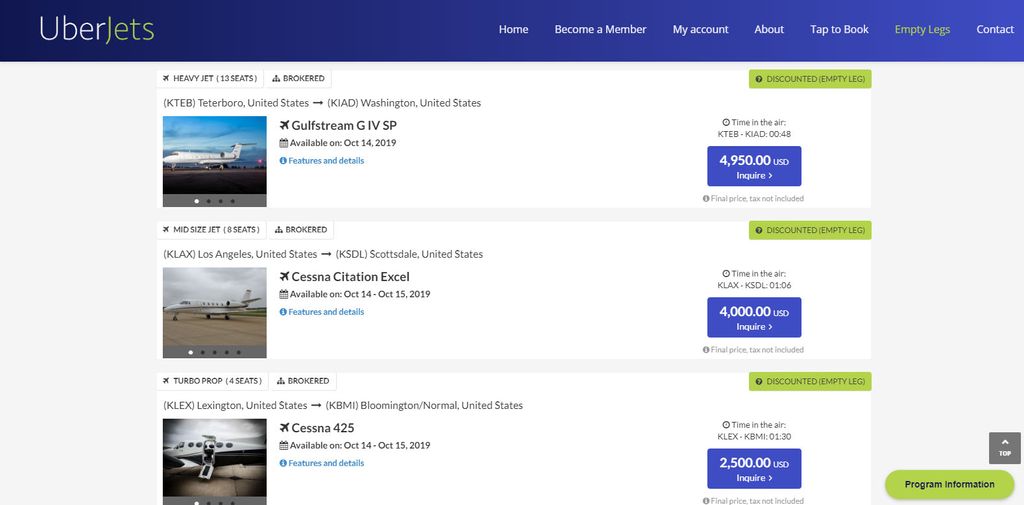
Task: Select third carousel dot on Citation Excel photo
Action: (214, 353)
